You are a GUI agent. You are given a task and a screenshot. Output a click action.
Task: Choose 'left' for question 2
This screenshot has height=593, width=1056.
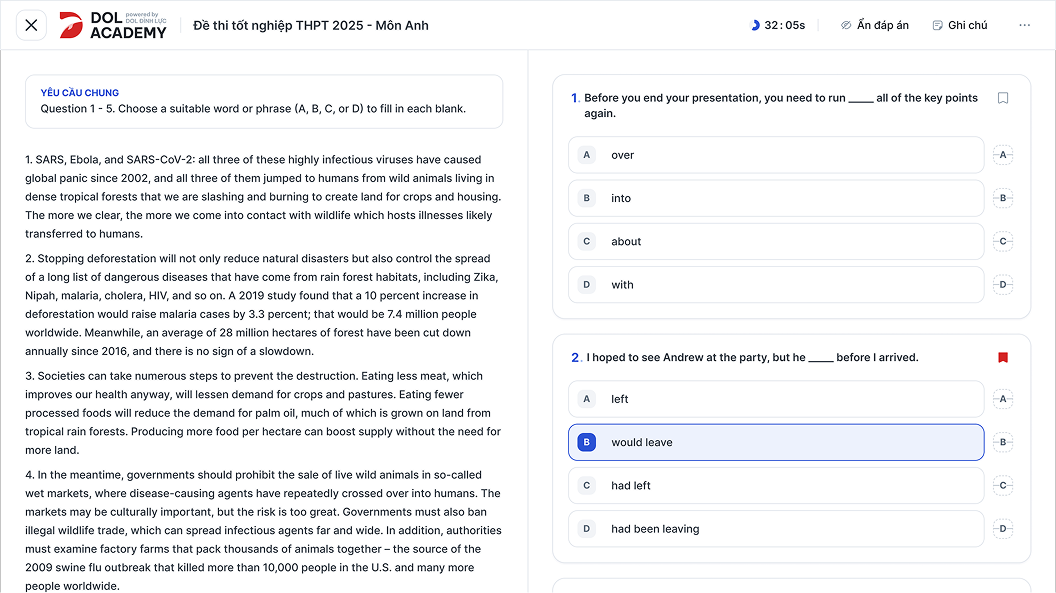[776, 399]
